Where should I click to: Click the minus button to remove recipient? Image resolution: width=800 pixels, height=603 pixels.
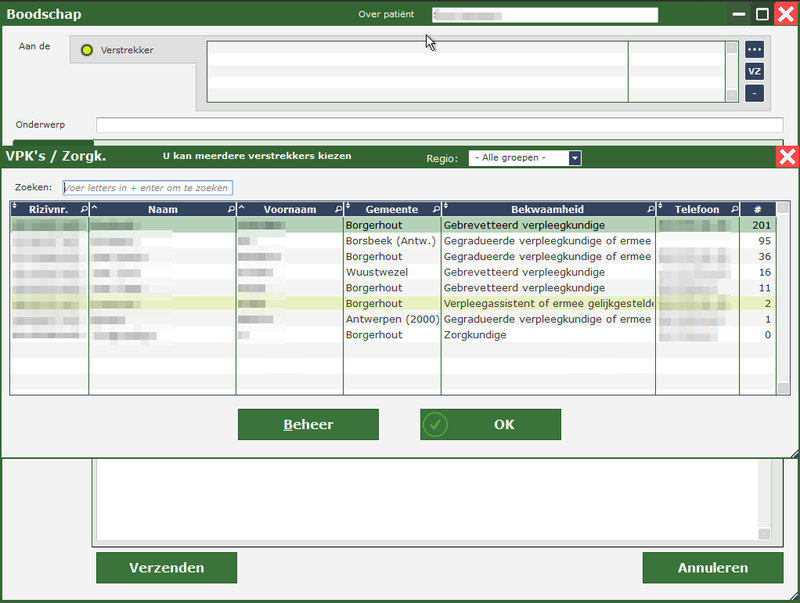point(754,93)
